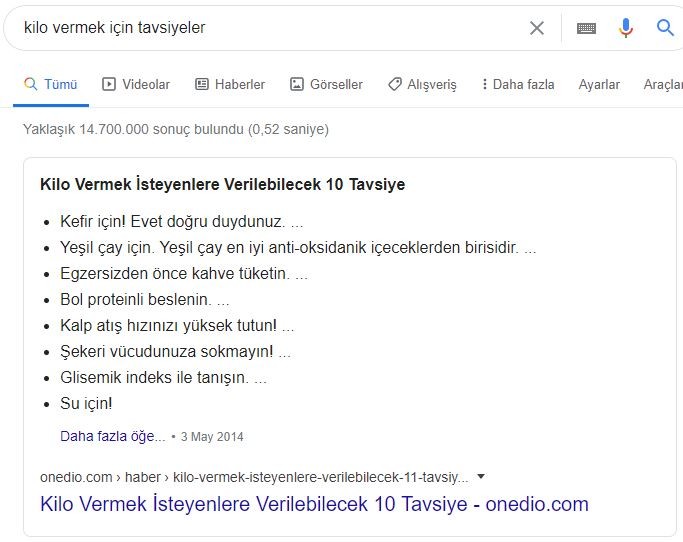Select 'Egzersizden önce kahve tüketin' item
The height and width of the screenshot is (542, 683).
coord(184,274)
